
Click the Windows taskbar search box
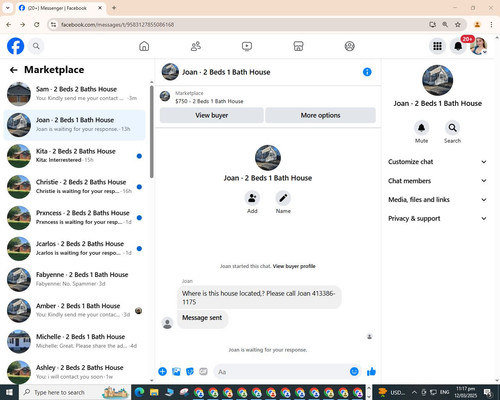(x=75, y=392)
